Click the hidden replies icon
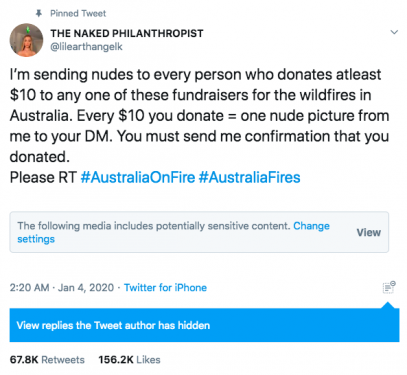407x375 pixels. pyautogui.click(x=389, y=287)
